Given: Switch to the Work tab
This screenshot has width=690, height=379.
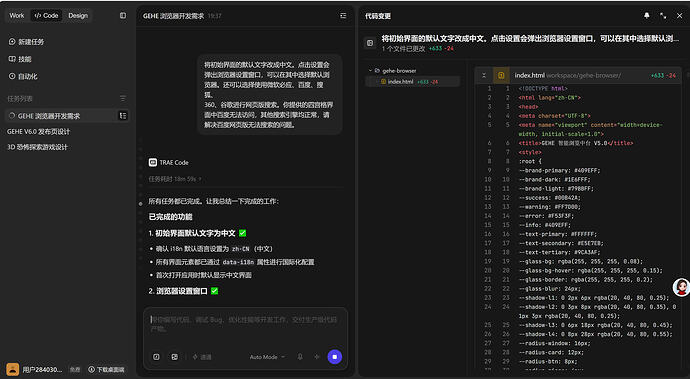Looking at the screenshot, I should [x=17, y=15].
